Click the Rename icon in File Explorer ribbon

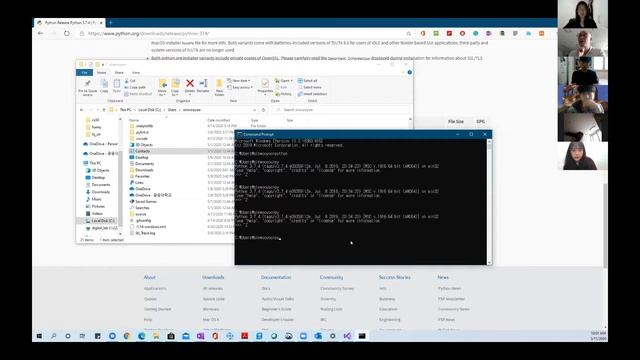[x=203, y=84]
